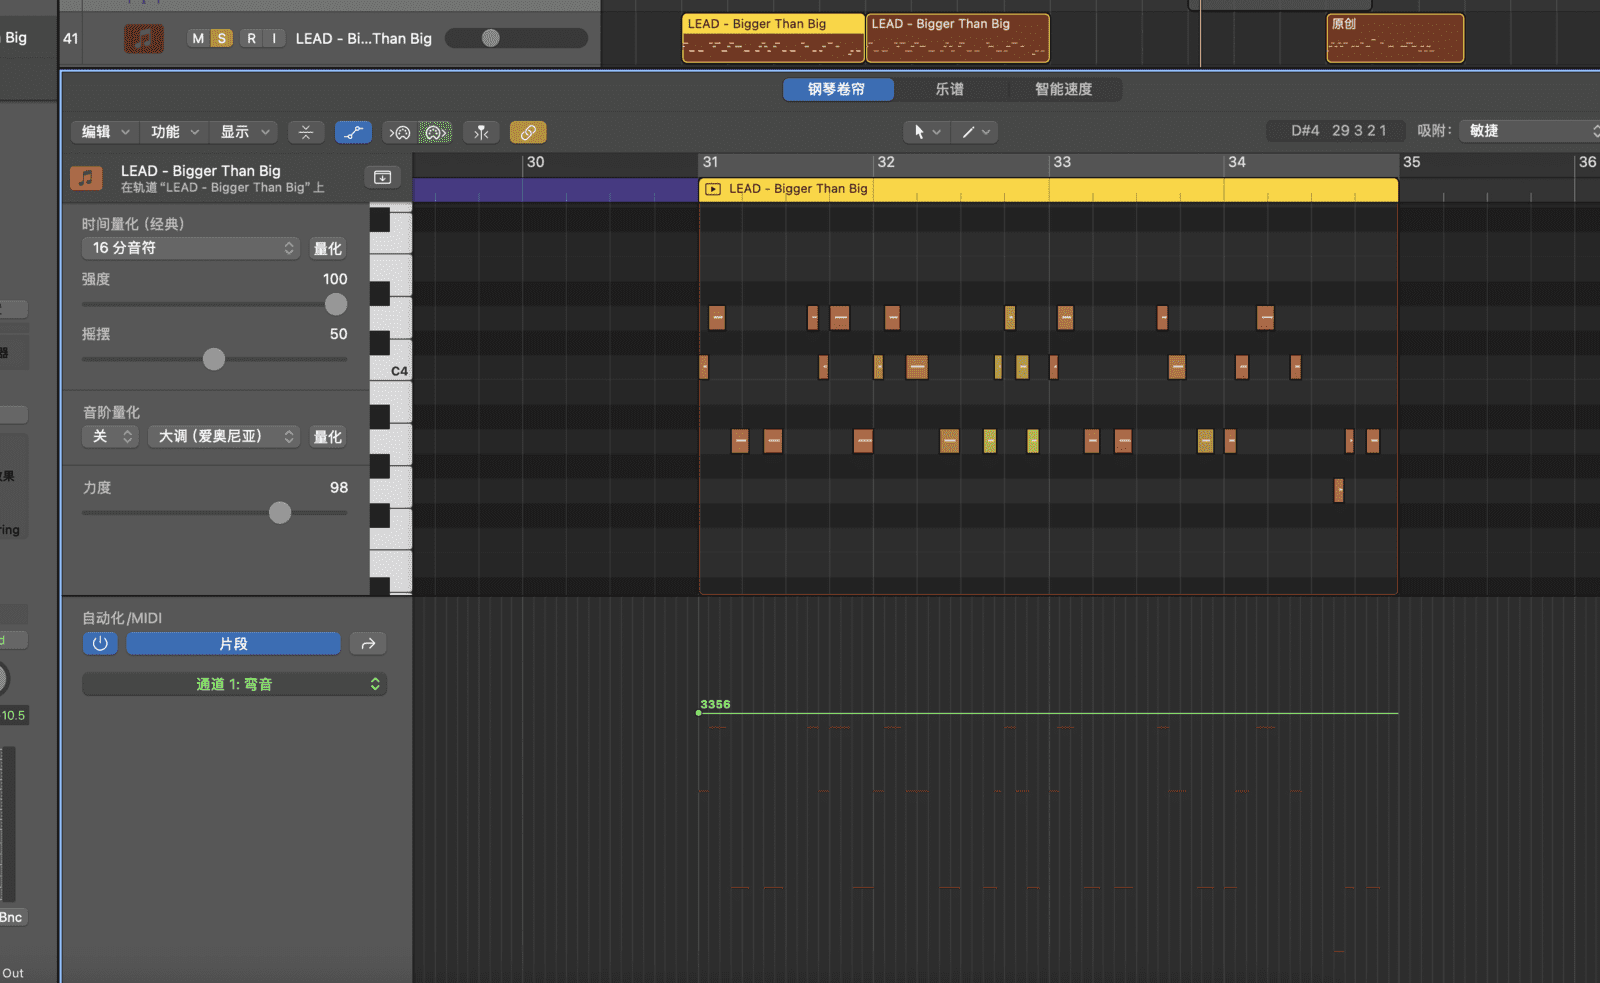Toggle the automation curve button in toolbar
This screenshot has height=983, width=1600.
click(353, 132)
